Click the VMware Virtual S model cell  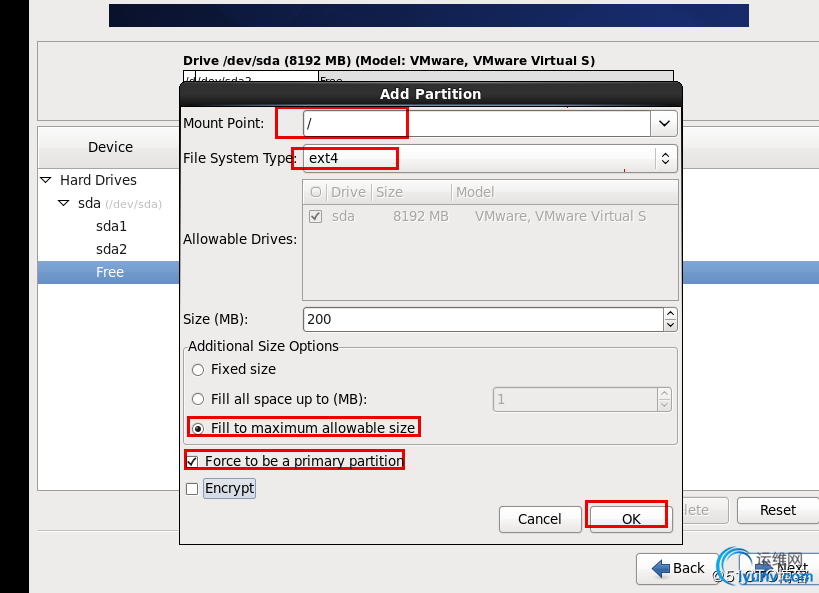(560, 216)
